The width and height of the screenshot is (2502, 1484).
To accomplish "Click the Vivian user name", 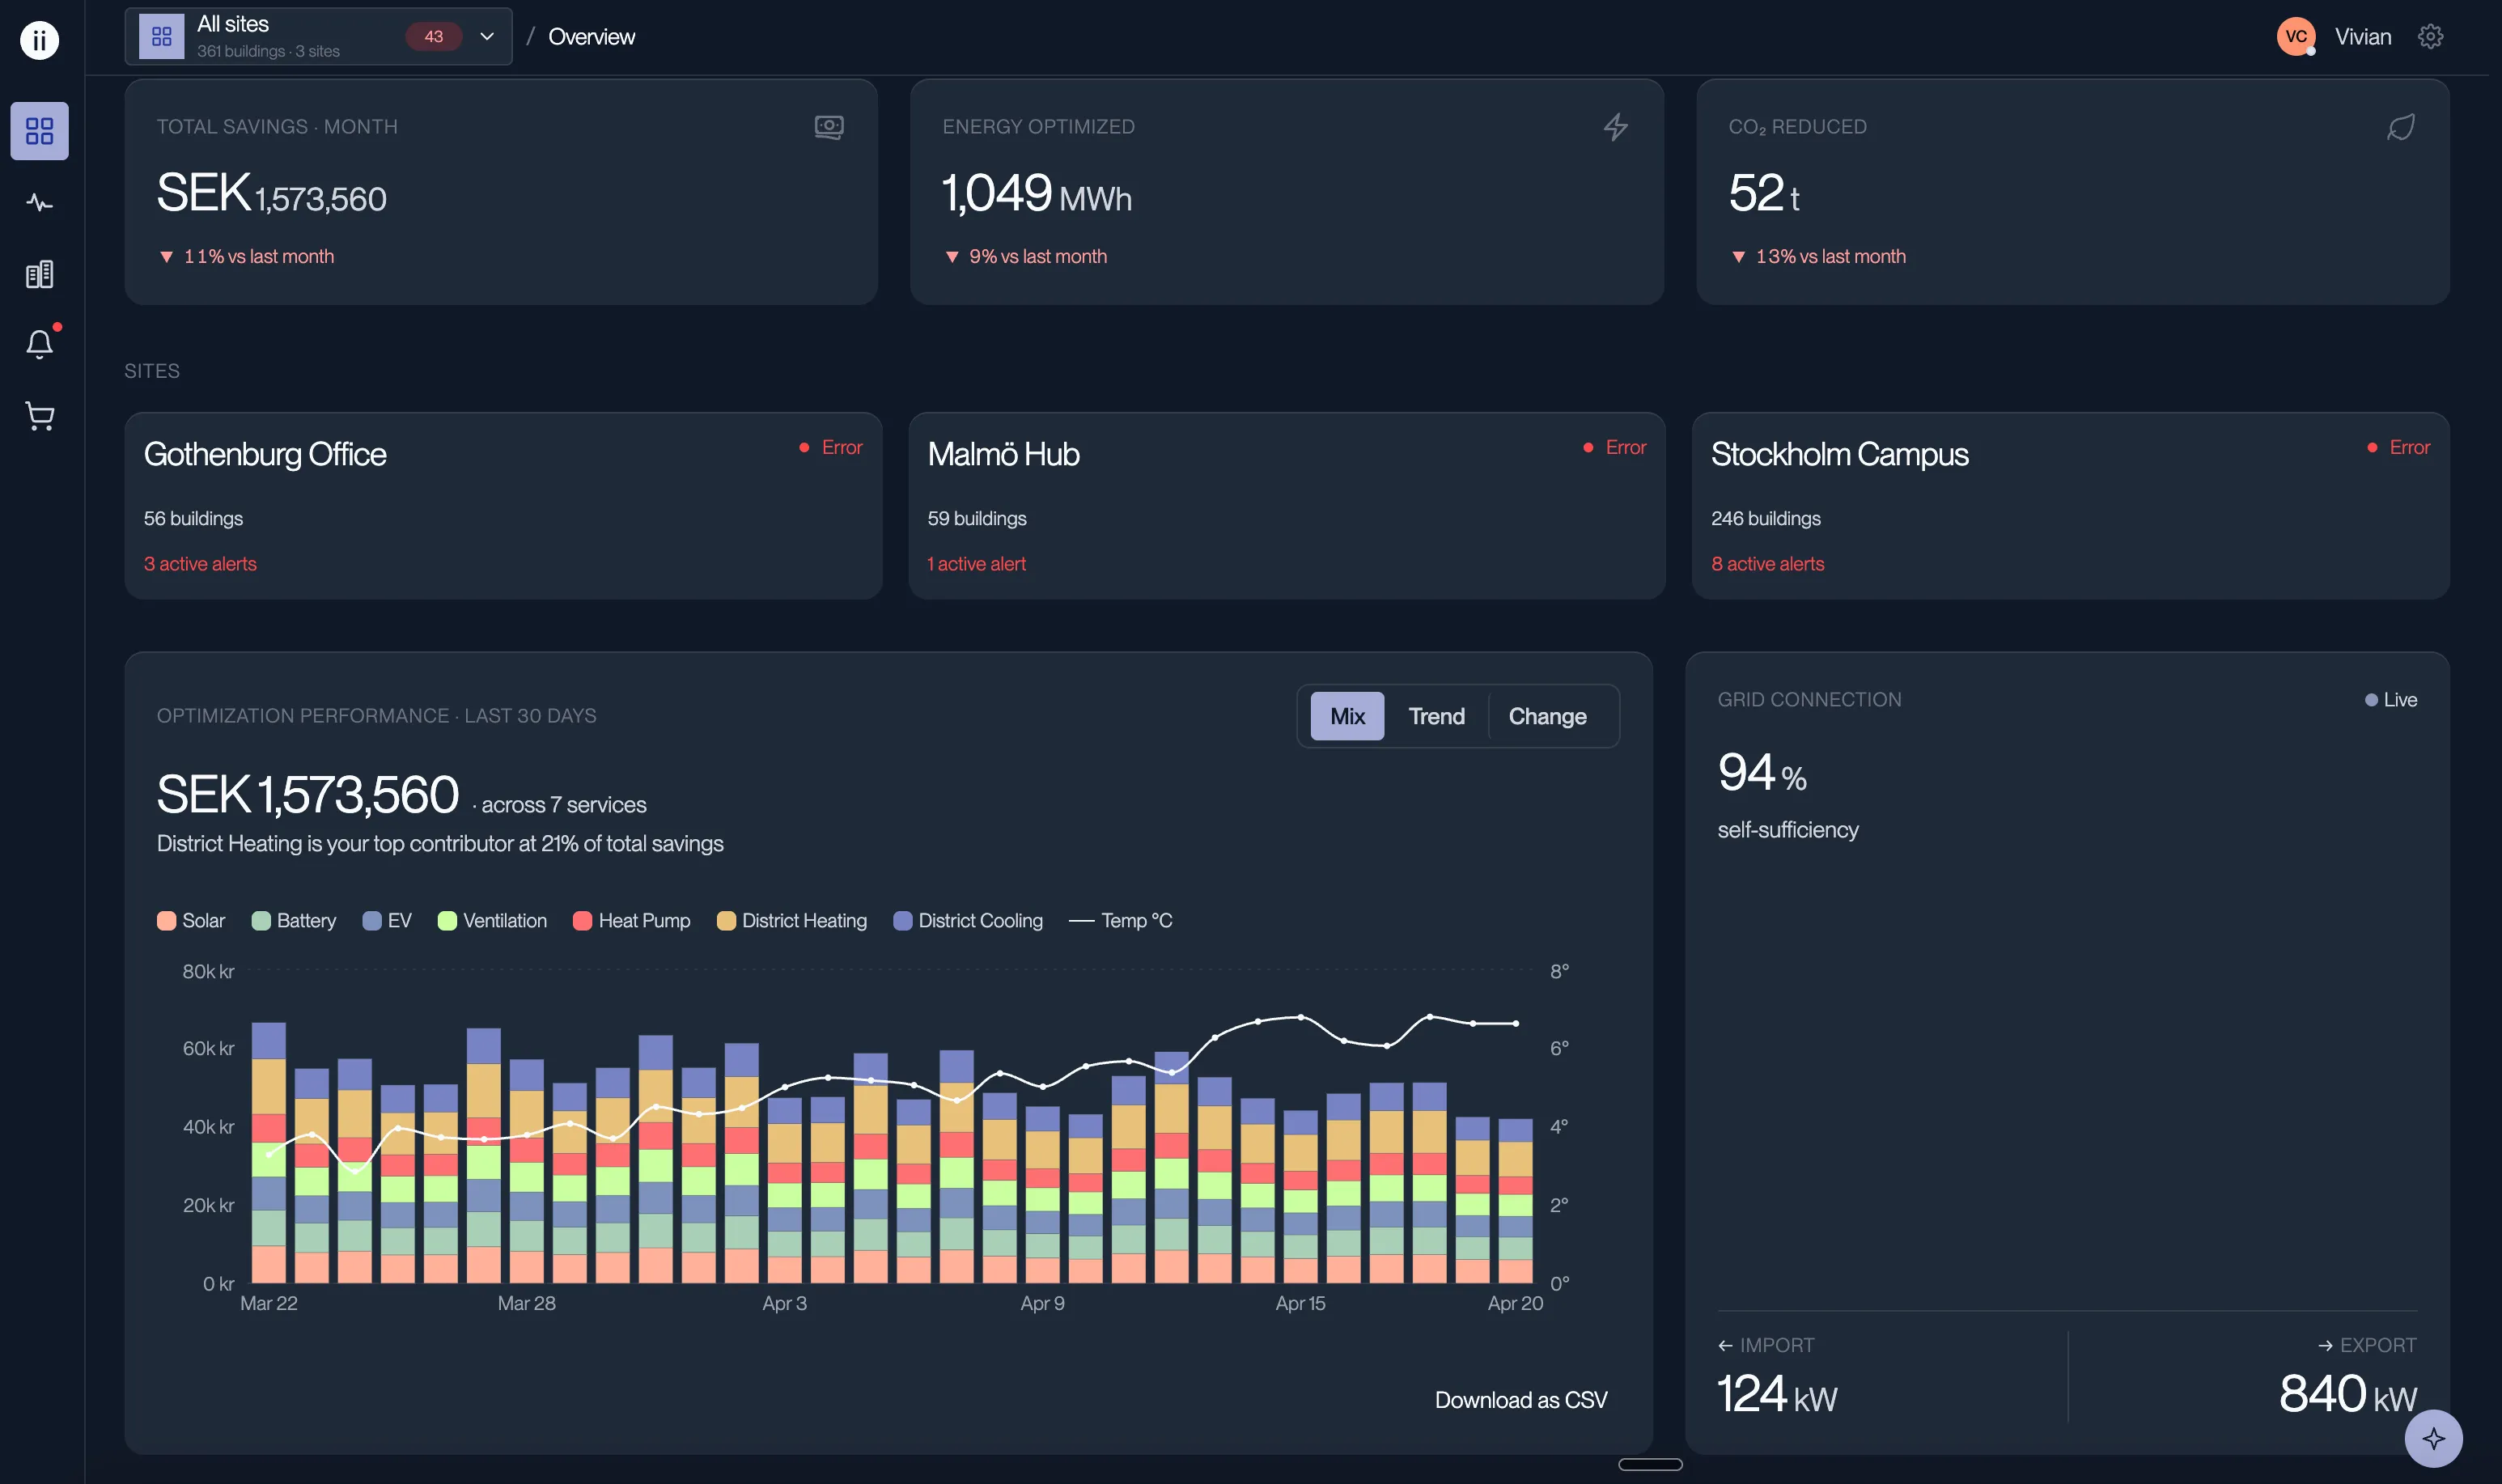I will click(x=2363, y=37).
